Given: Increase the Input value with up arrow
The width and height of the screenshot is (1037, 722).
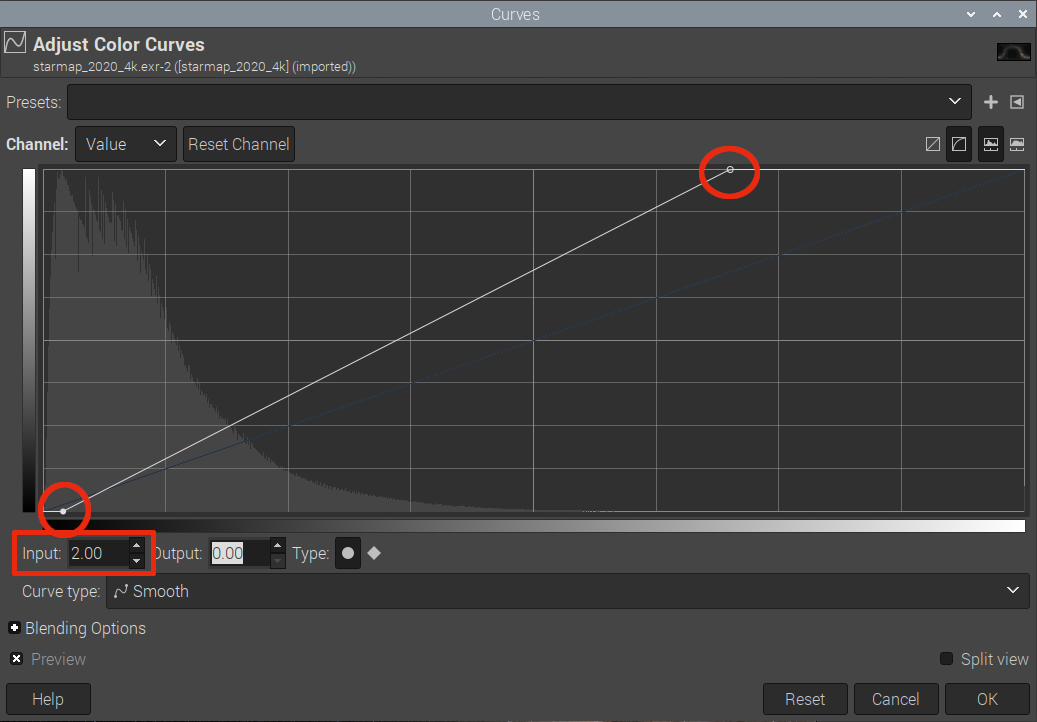Looking at the screenshot, I should (137, 546).
